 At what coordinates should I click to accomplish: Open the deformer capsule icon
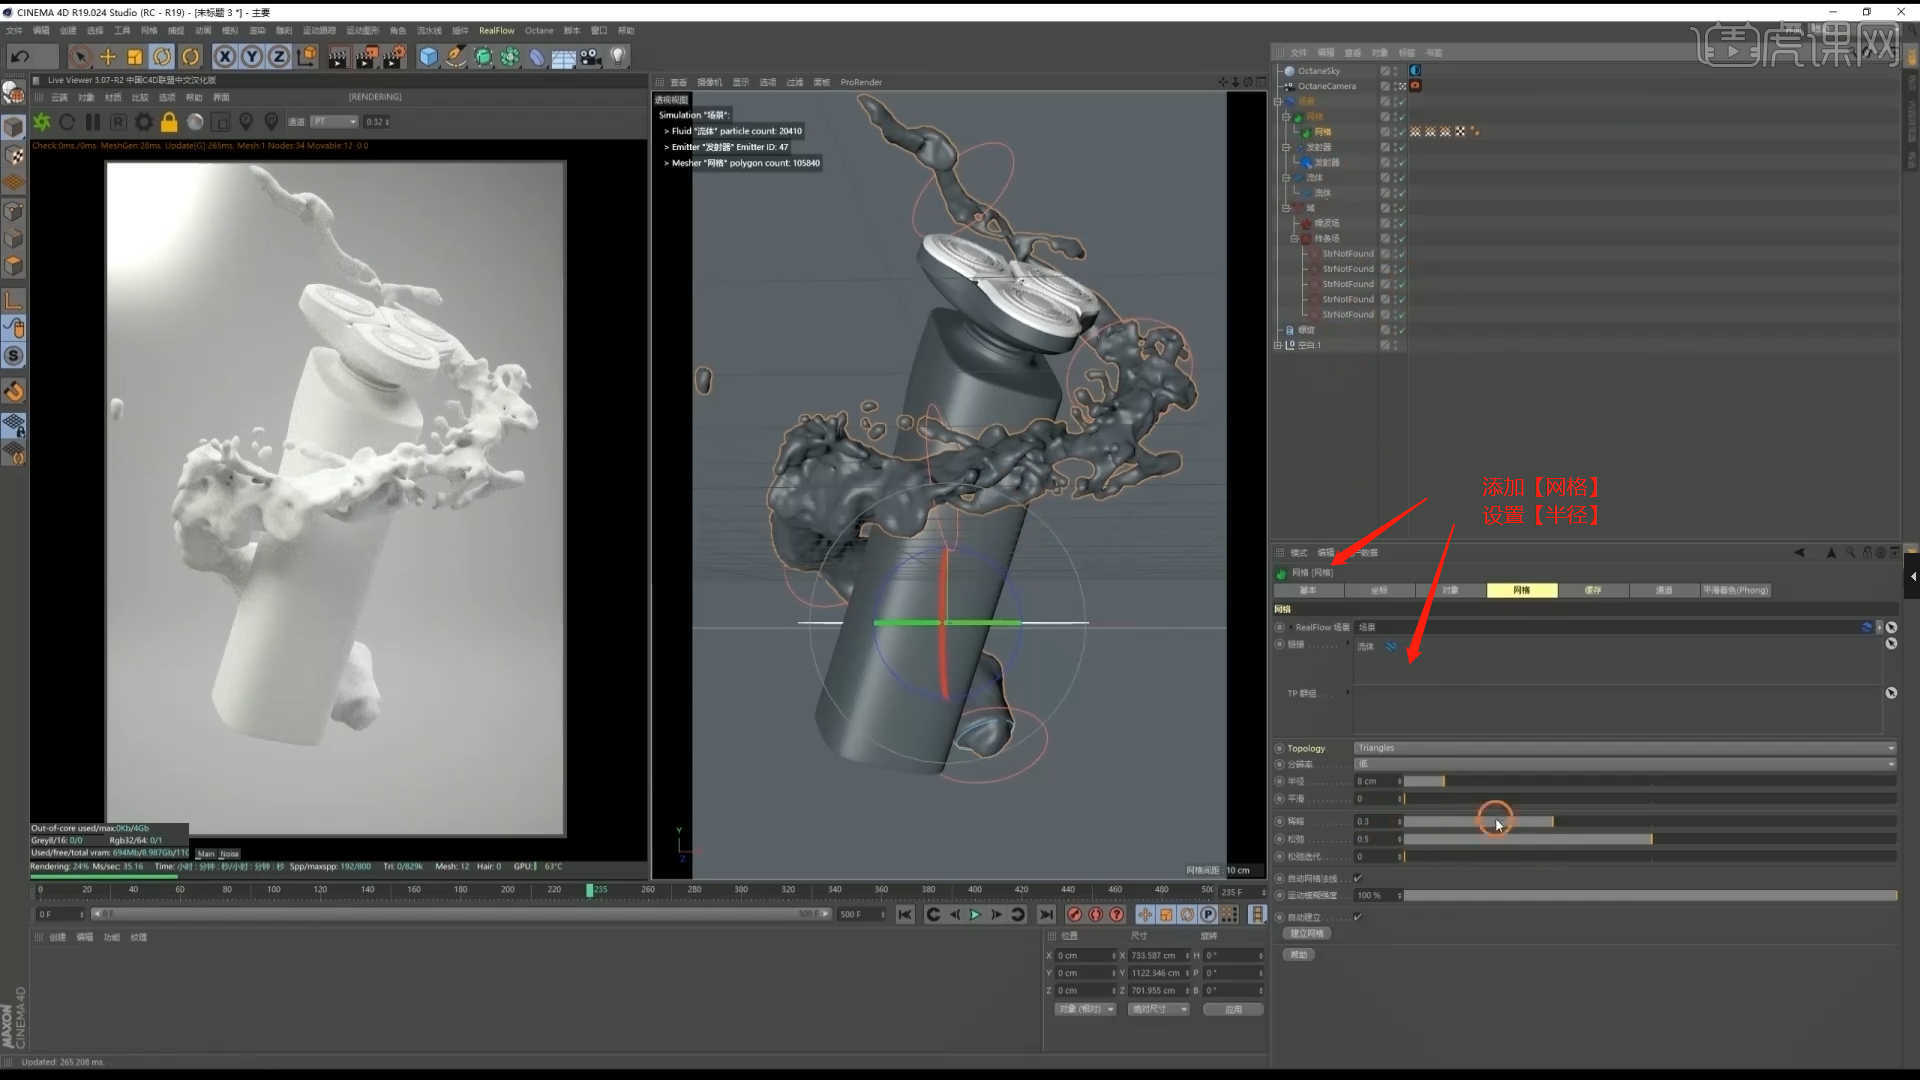click(x=537, y=57)
